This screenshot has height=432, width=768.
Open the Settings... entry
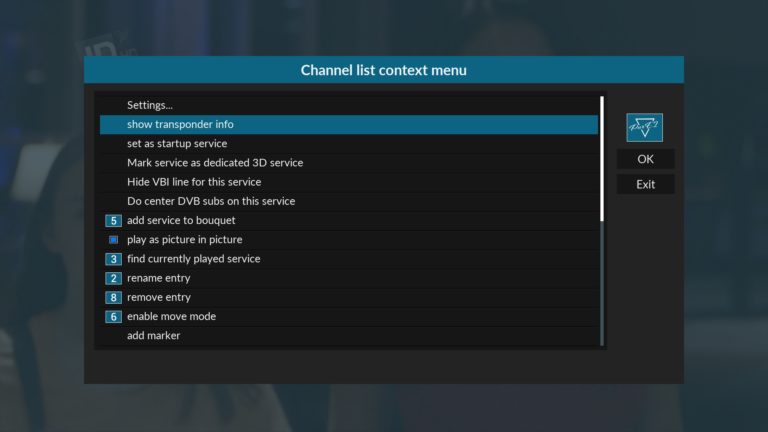click(349, 105)
